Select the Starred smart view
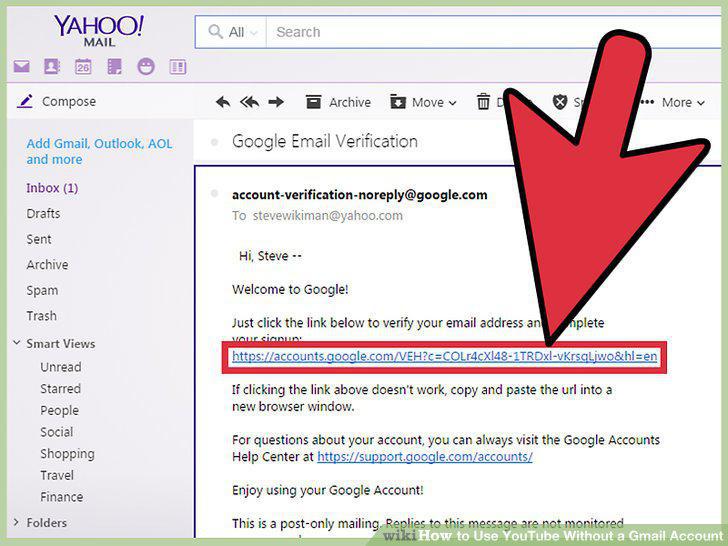The height and width of the screenshot is (546, 728). [x=60, y=389]
